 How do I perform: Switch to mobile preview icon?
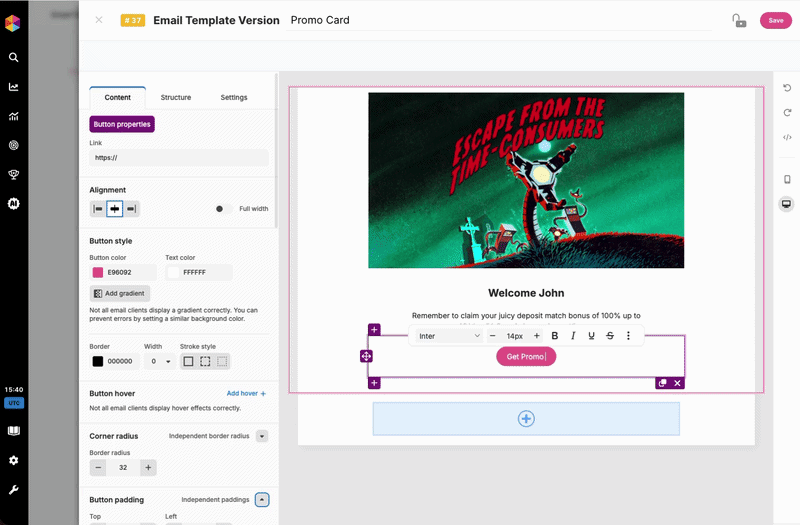click(787, 179)
